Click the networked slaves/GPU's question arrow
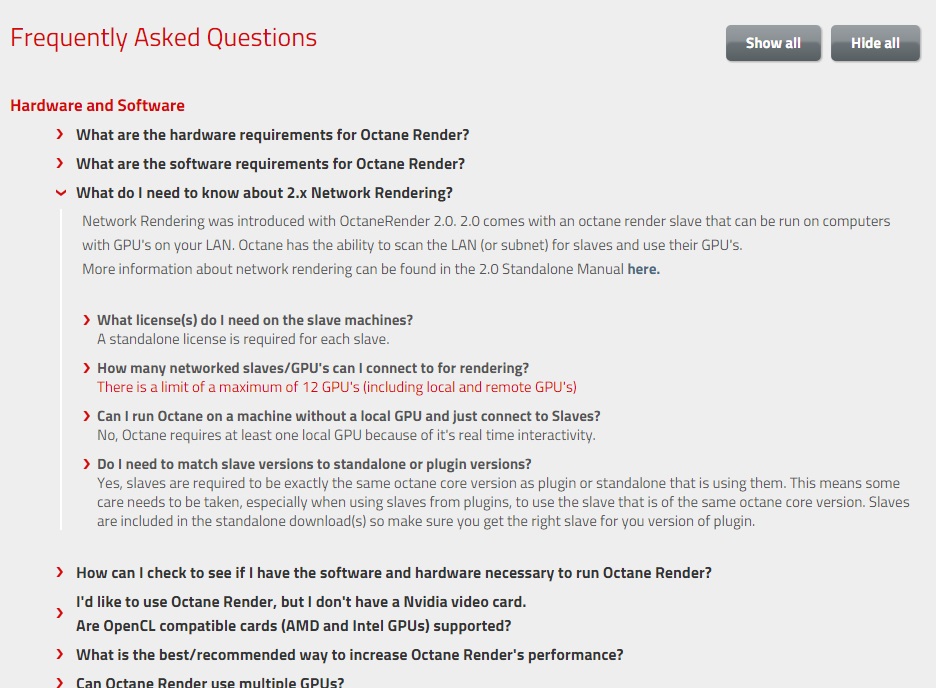Image resolution: width=936 pixels, height=688 pixels. coord(87,368)
